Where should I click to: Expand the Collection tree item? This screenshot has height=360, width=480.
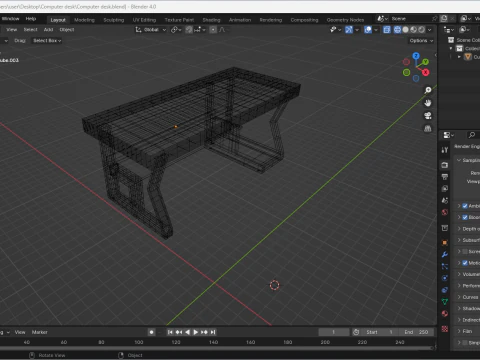[451, 48]
